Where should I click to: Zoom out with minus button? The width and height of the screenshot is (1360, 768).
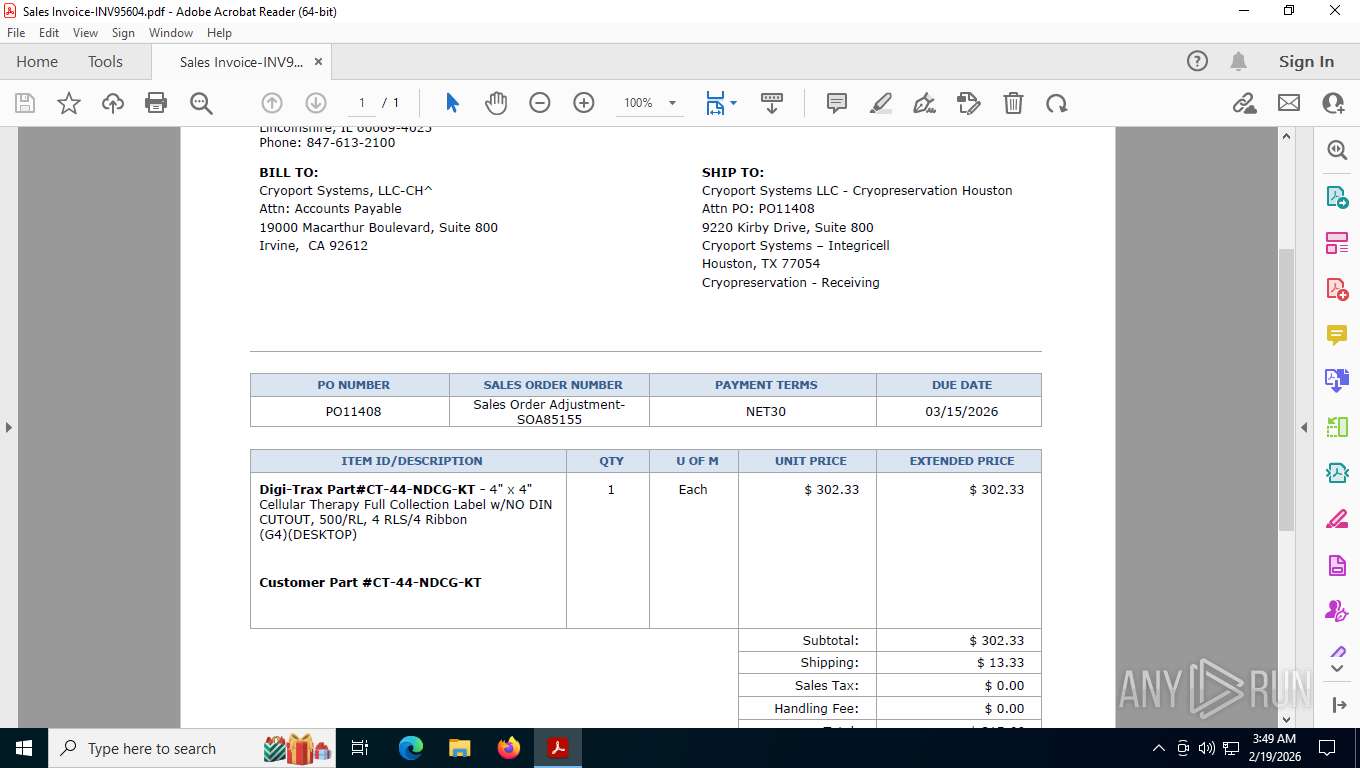[x=540, y=103]
